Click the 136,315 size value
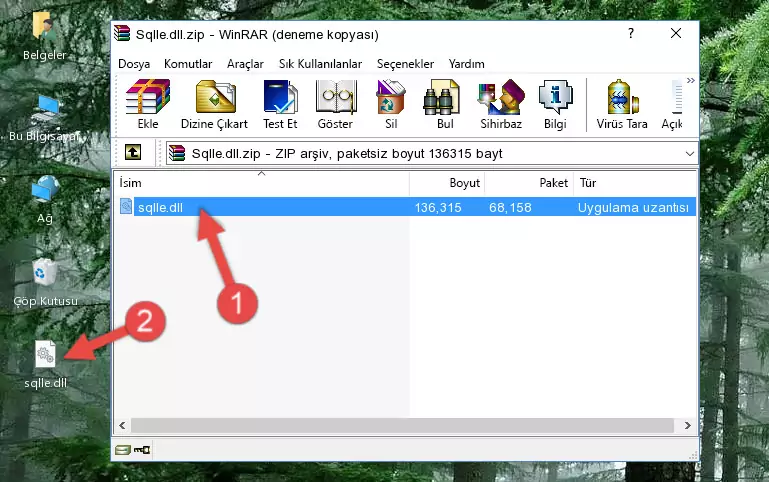The image size is (769, 482). click(x=438, y=207)
